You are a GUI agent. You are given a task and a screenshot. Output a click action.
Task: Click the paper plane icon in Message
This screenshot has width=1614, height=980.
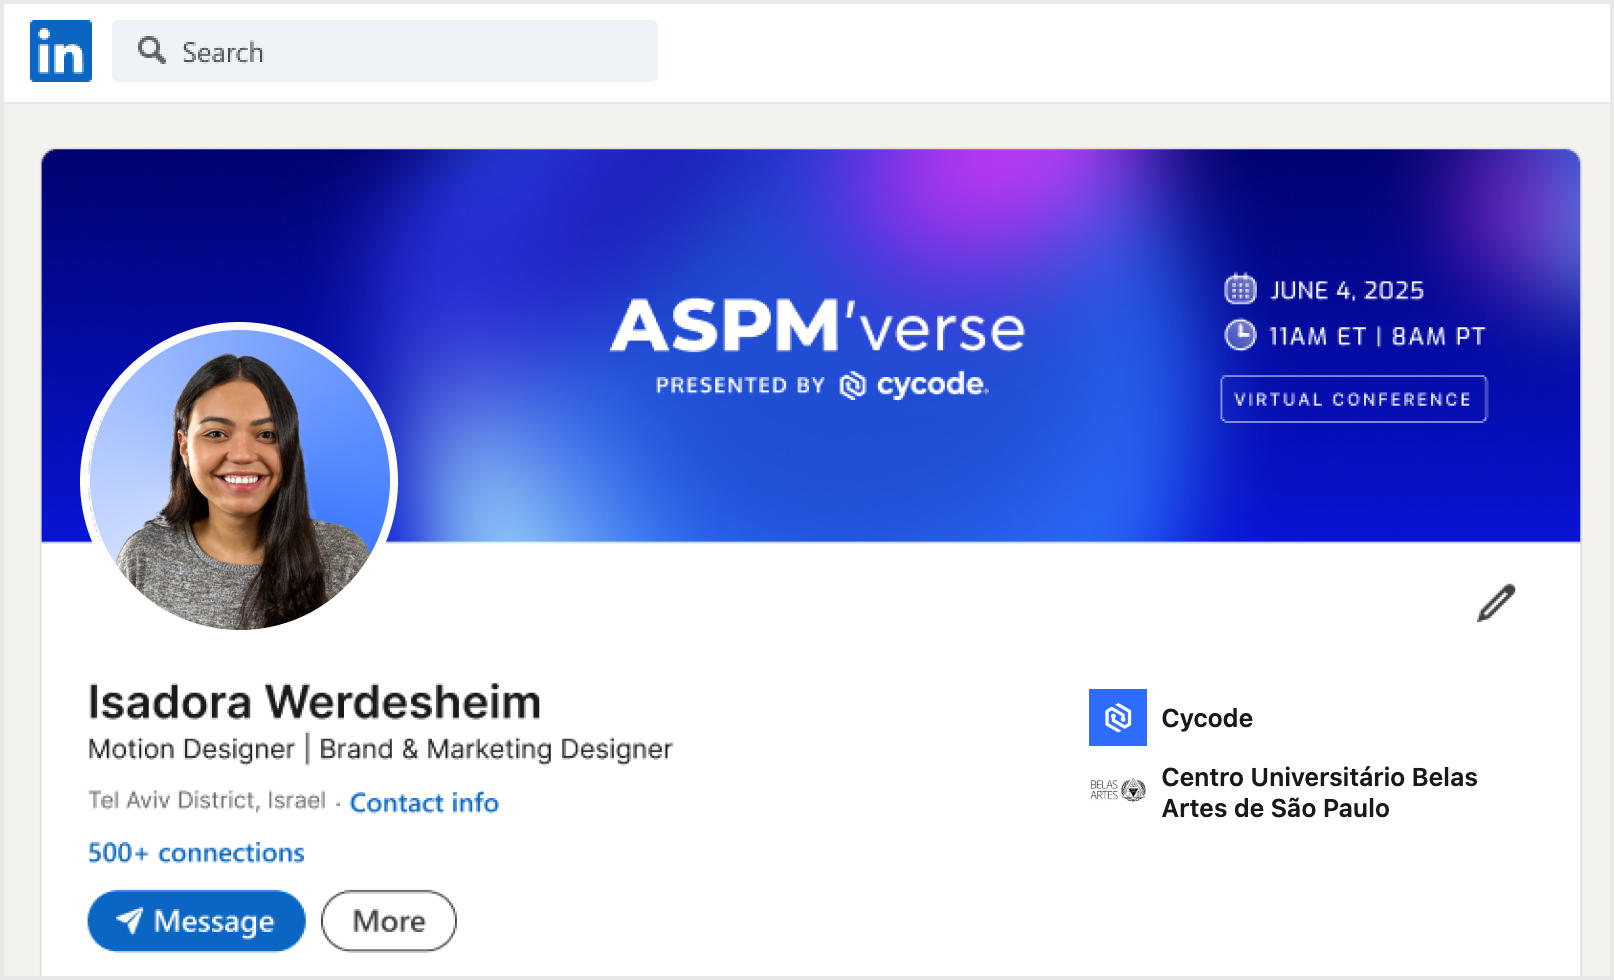[129, 920]
